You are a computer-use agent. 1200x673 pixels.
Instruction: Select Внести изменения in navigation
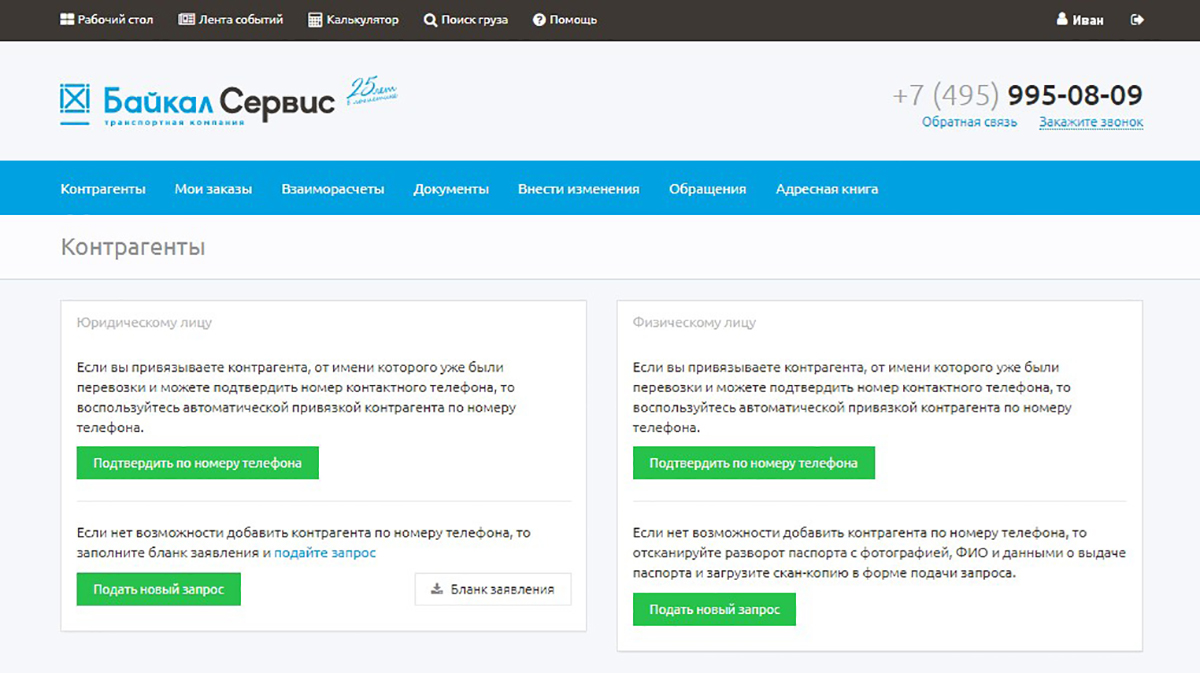[578, 189]
